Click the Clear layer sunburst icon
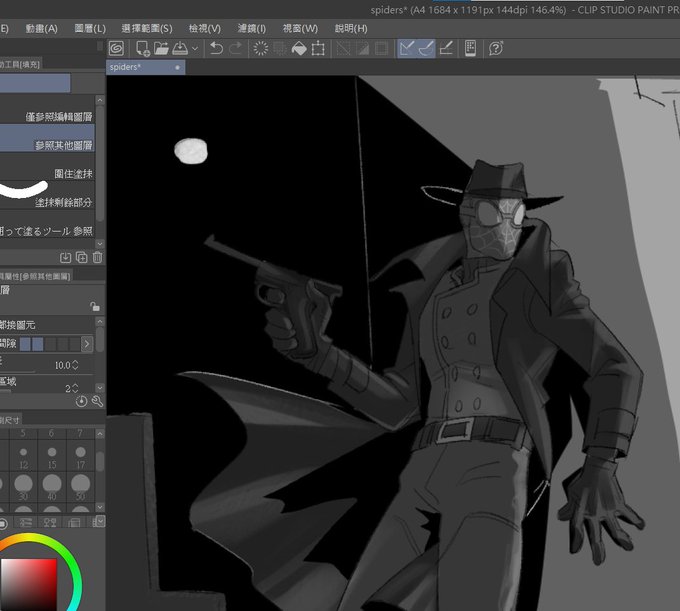Screen dimensions: 680x611 click(261, 48)
